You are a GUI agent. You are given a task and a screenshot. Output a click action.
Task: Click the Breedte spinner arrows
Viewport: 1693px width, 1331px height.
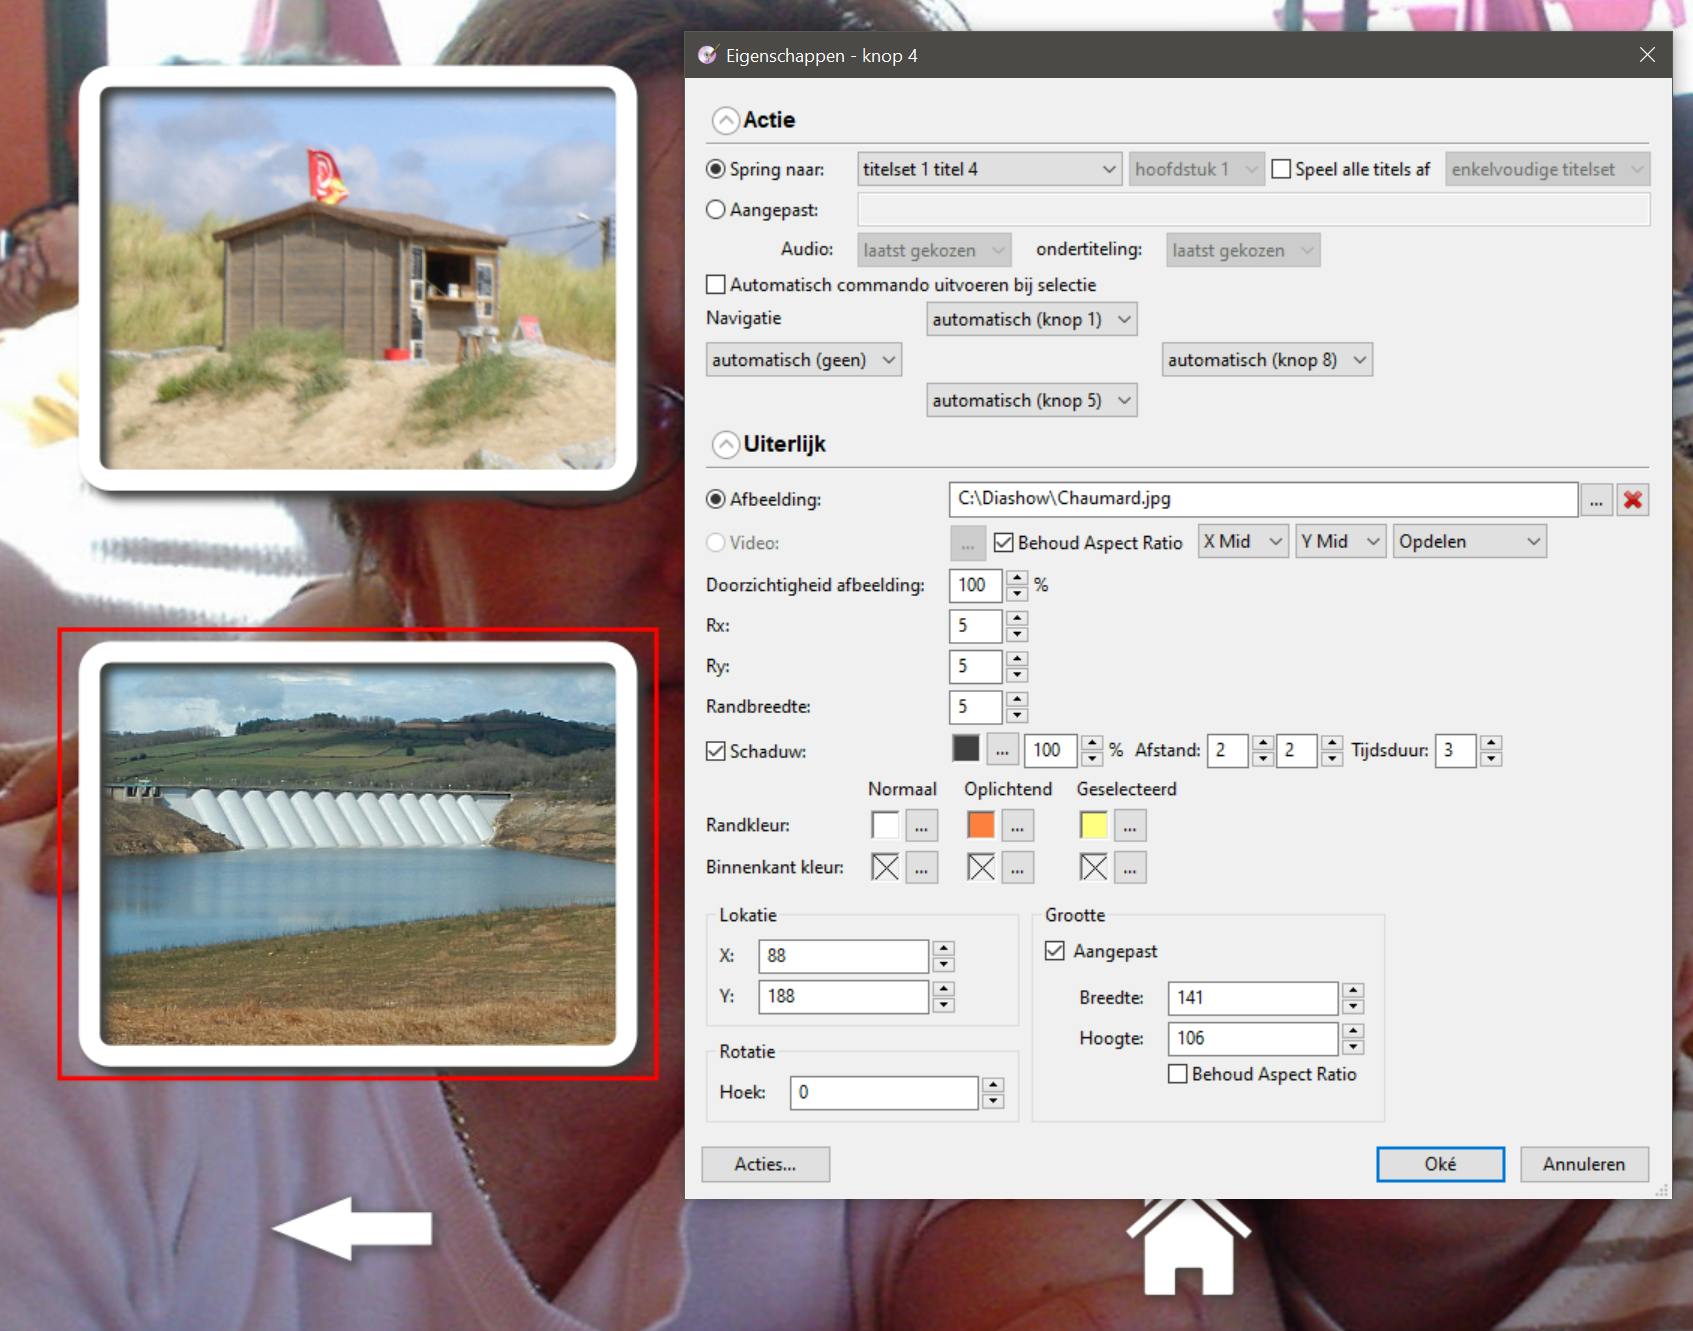1353,998
